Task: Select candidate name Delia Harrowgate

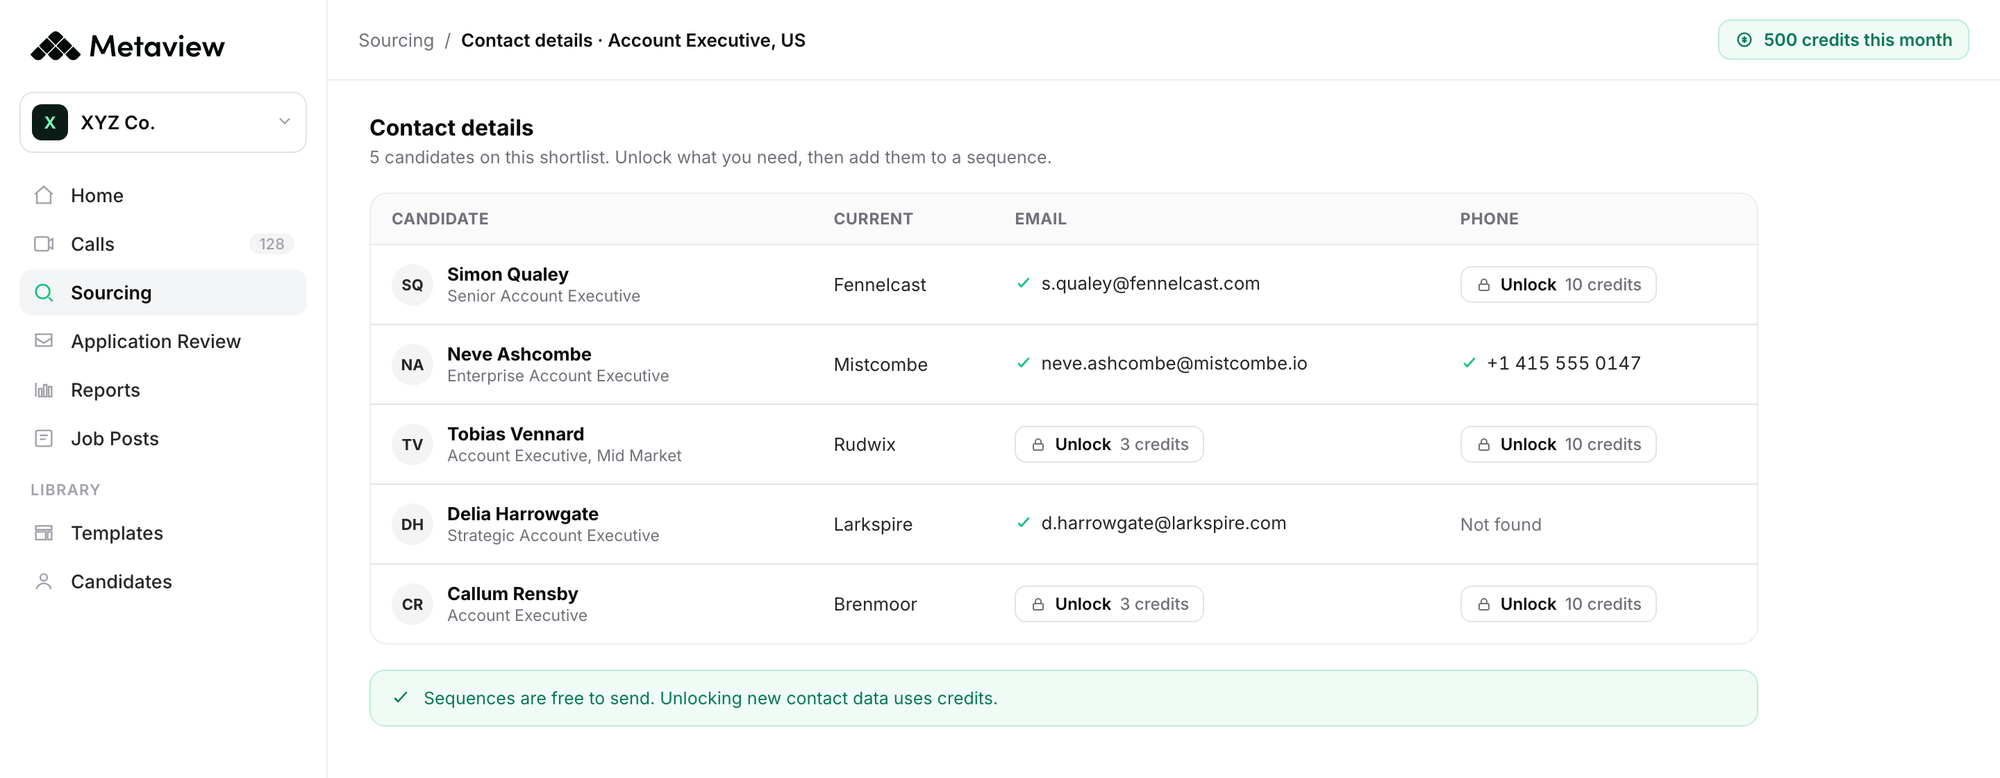Action: (523, 514)
